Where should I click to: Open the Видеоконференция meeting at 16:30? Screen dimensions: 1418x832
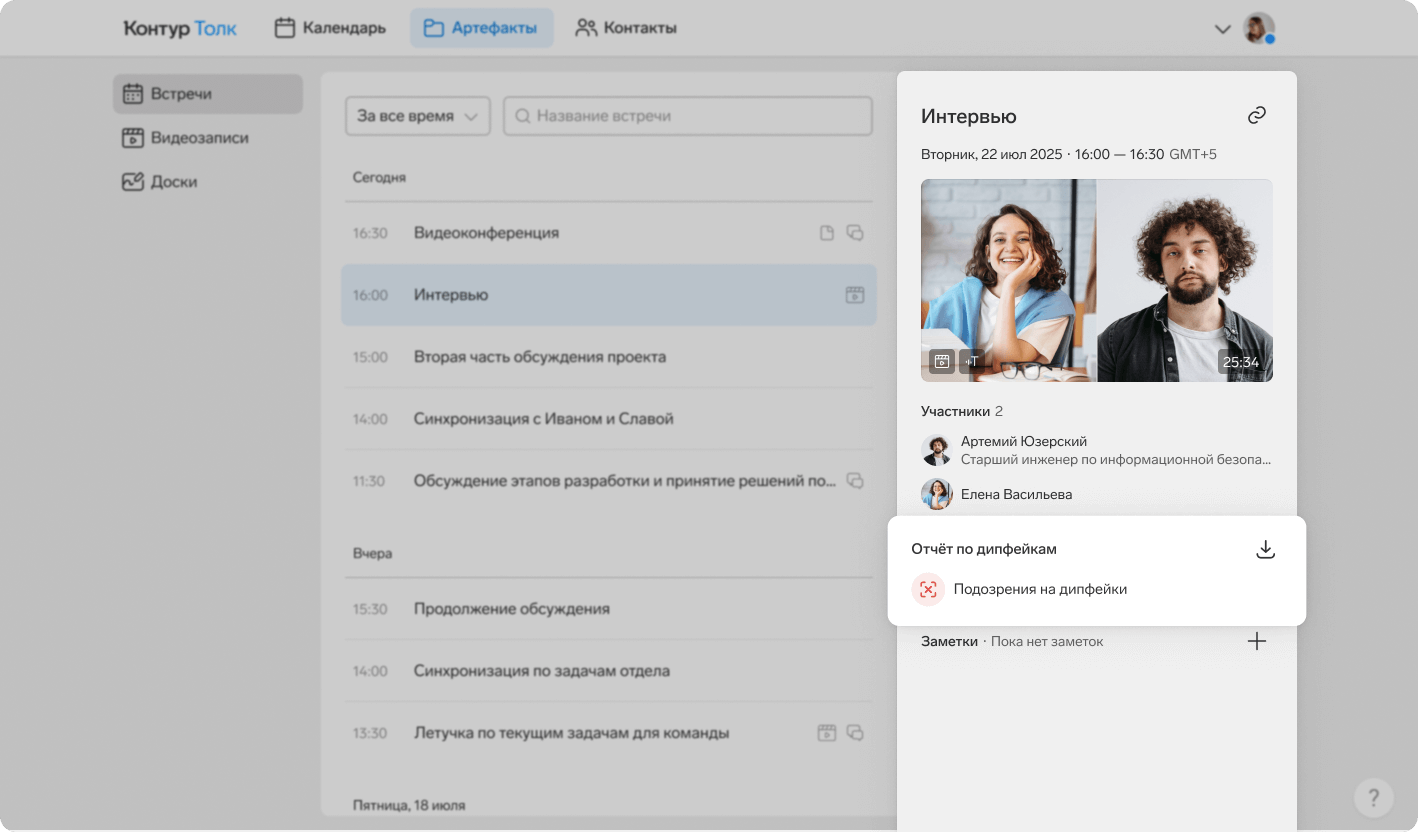click(x=608, y=233)
